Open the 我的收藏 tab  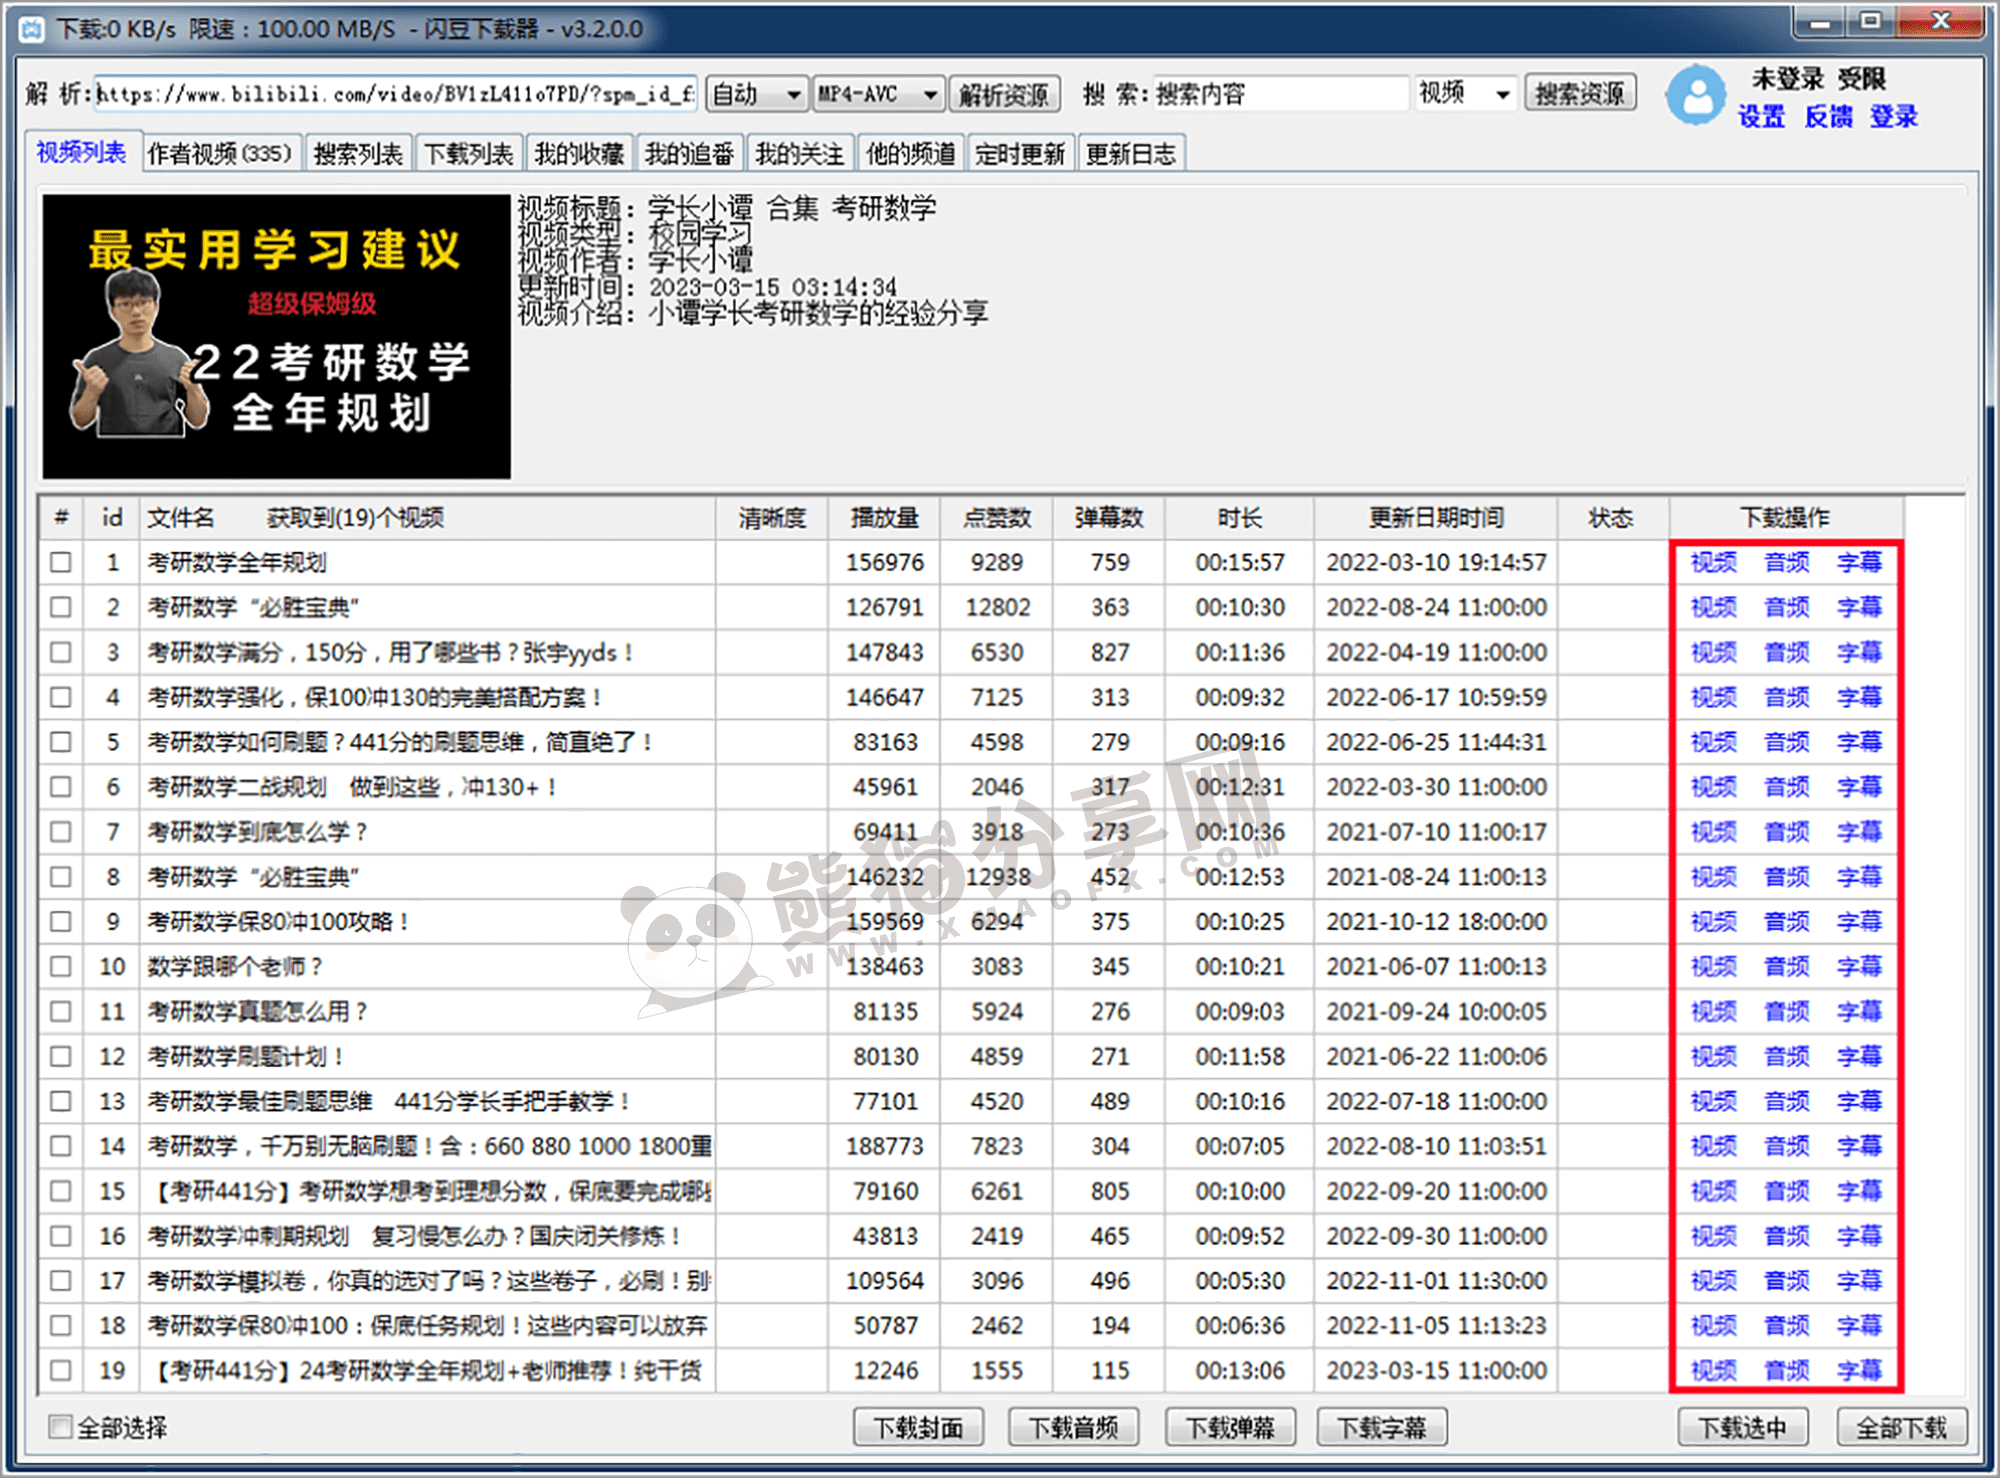(579, 152)
